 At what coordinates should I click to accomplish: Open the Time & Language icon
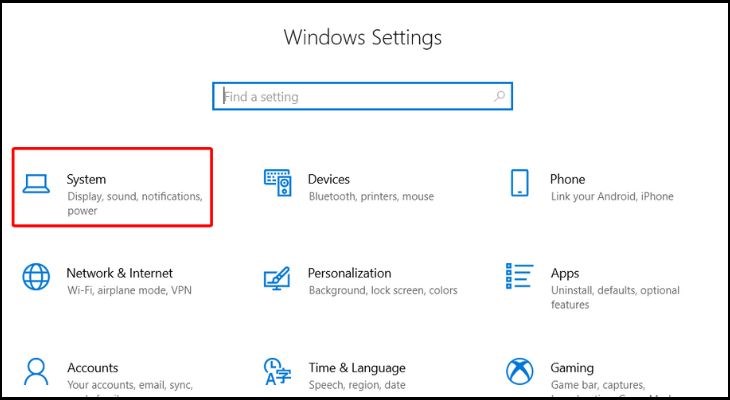click(x=278, y=370)
